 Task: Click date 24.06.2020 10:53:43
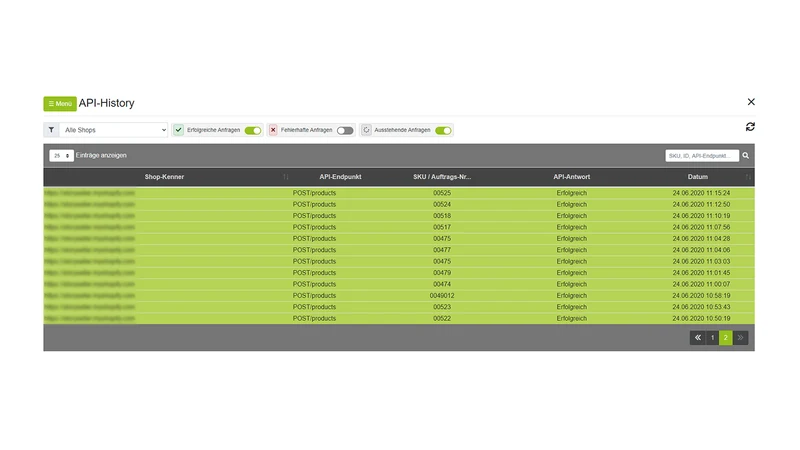pyautogui.click(x=701, y=307)
